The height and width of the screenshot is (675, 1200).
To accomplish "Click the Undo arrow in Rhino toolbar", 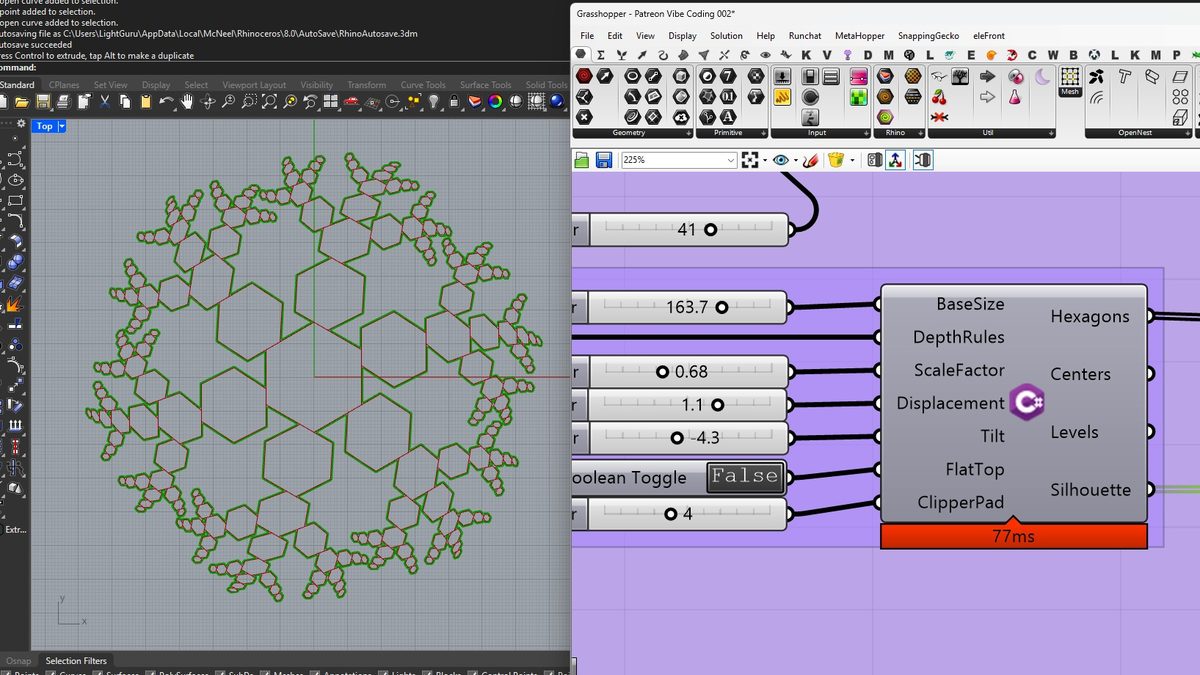I will (166, 101).
